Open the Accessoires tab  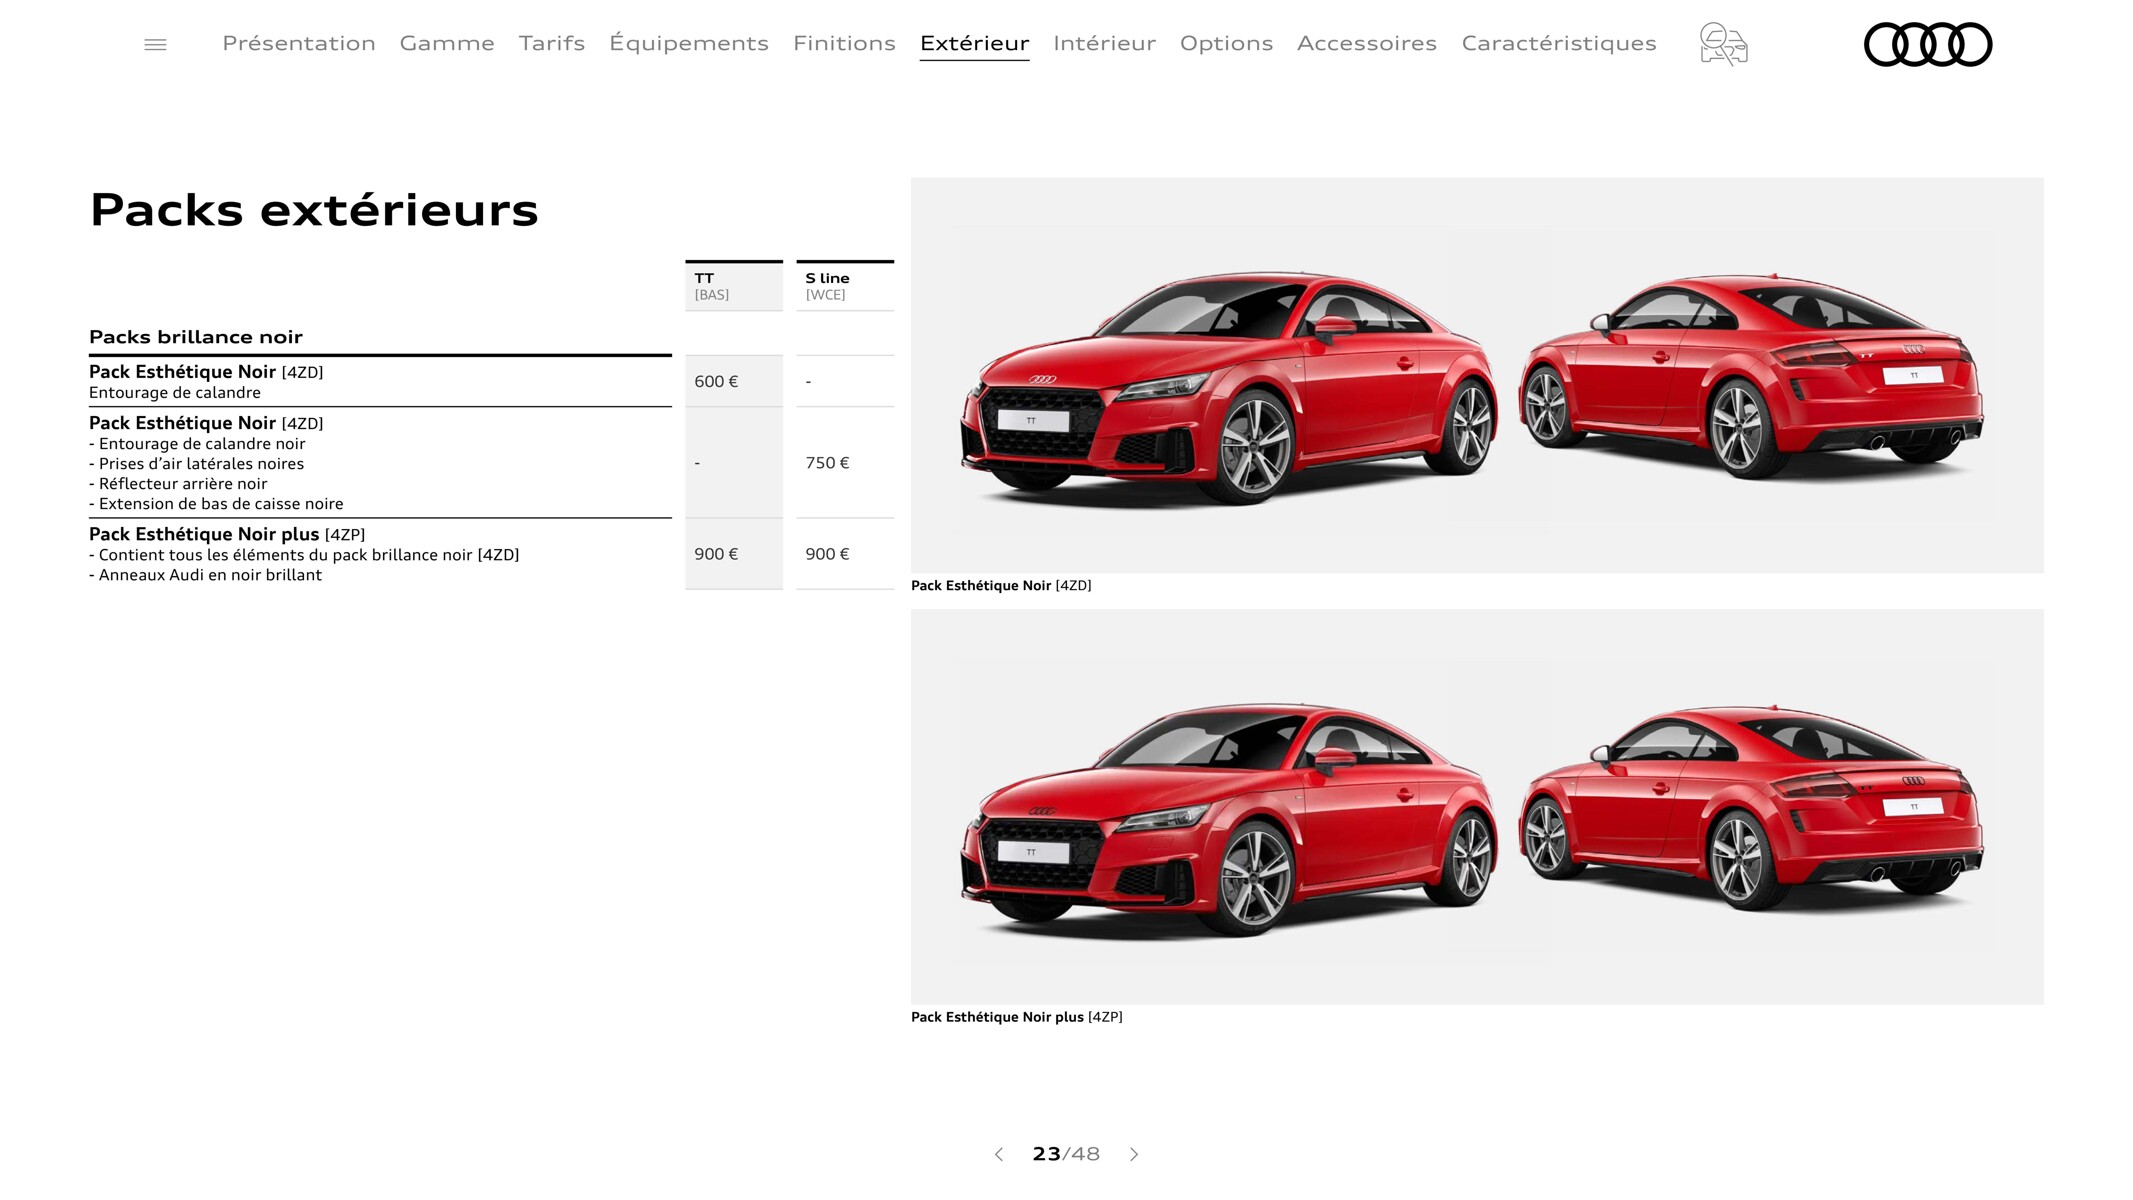tap(1367, 43)
